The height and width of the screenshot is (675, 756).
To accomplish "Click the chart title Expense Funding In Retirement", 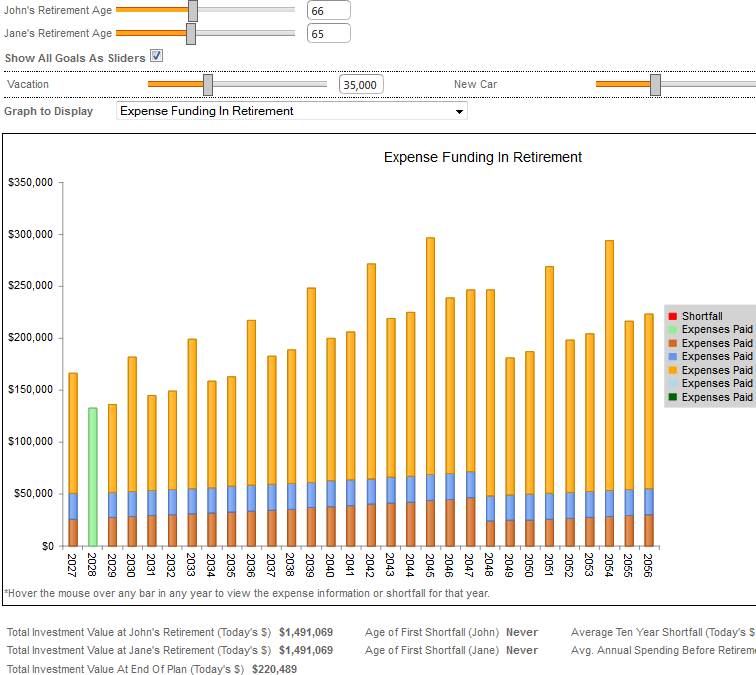I will [483, 157].
